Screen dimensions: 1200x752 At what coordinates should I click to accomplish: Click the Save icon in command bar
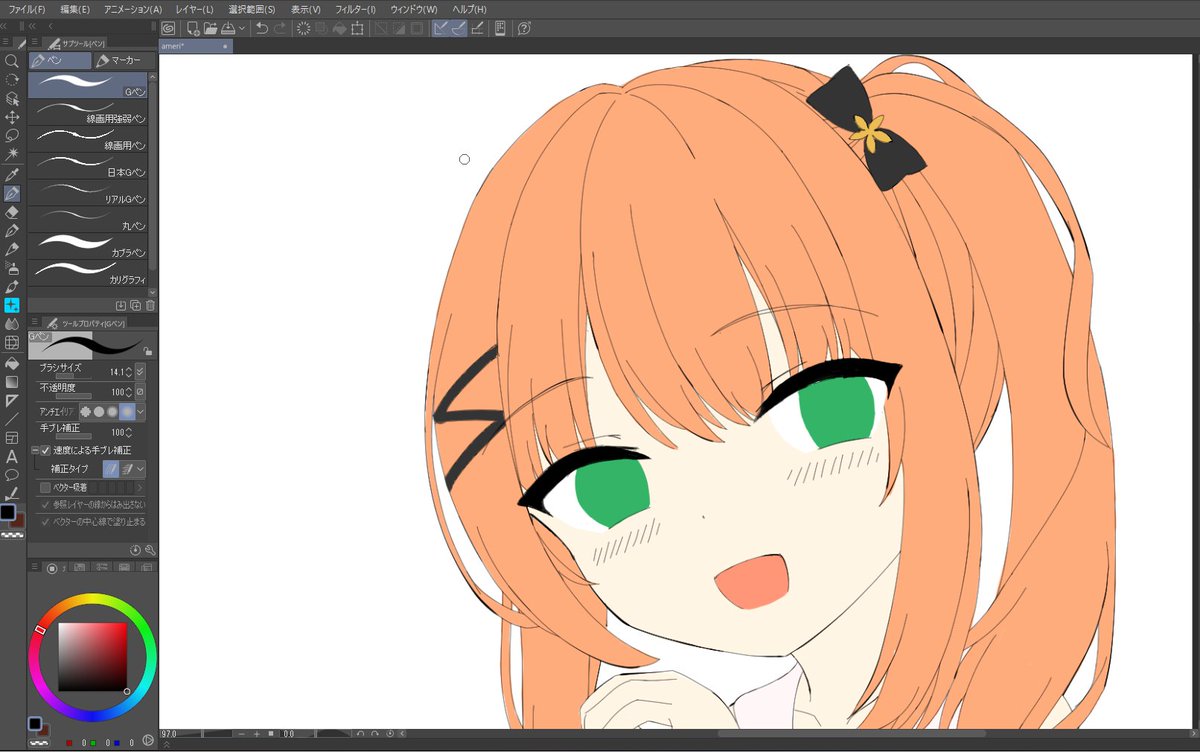coord(228,28)
